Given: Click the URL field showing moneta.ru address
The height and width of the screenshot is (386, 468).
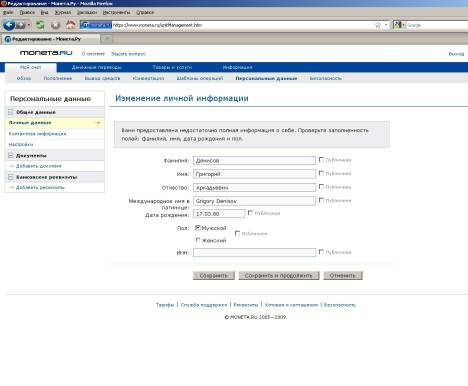Looking at the screenshot, I should click(x=243, y=25).
